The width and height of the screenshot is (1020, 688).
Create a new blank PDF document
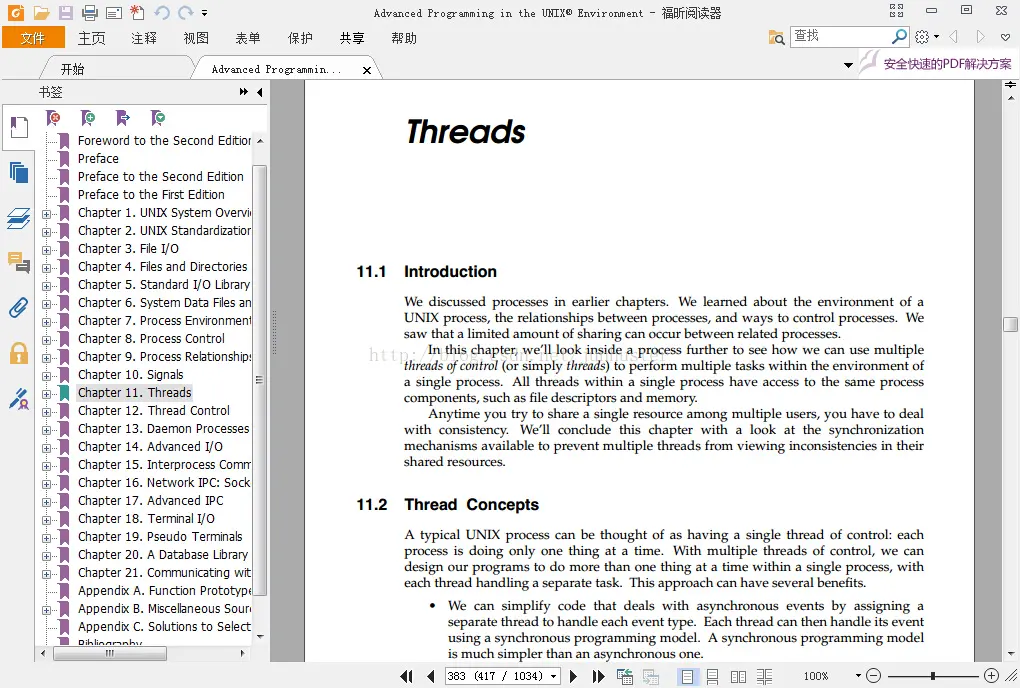[x=137, y=12]
